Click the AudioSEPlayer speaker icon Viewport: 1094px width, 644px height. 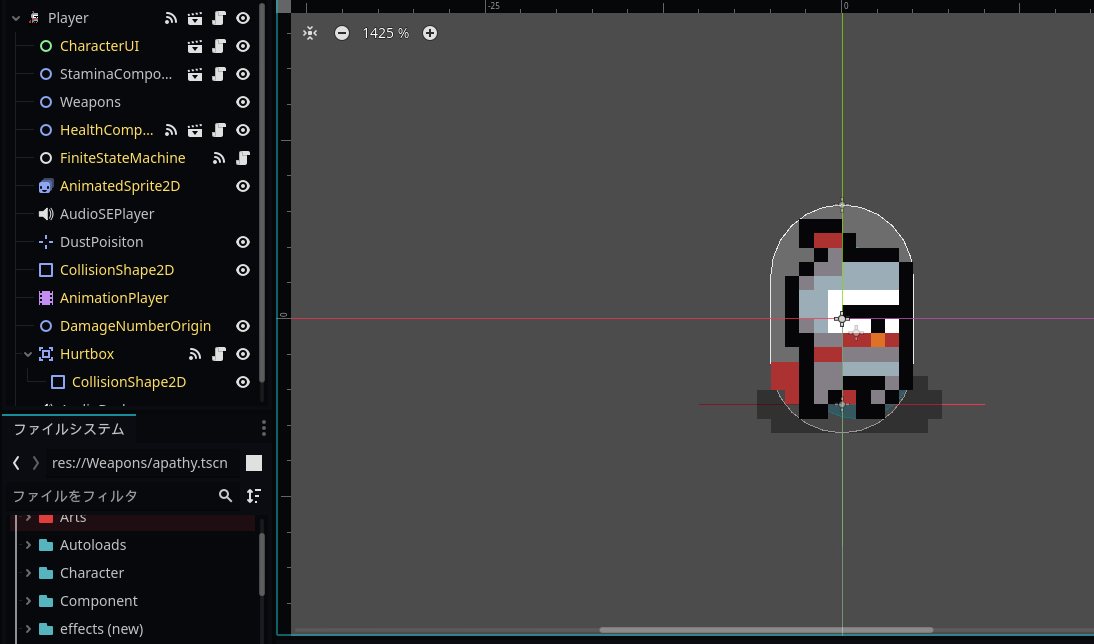click(x=46, y=214)
